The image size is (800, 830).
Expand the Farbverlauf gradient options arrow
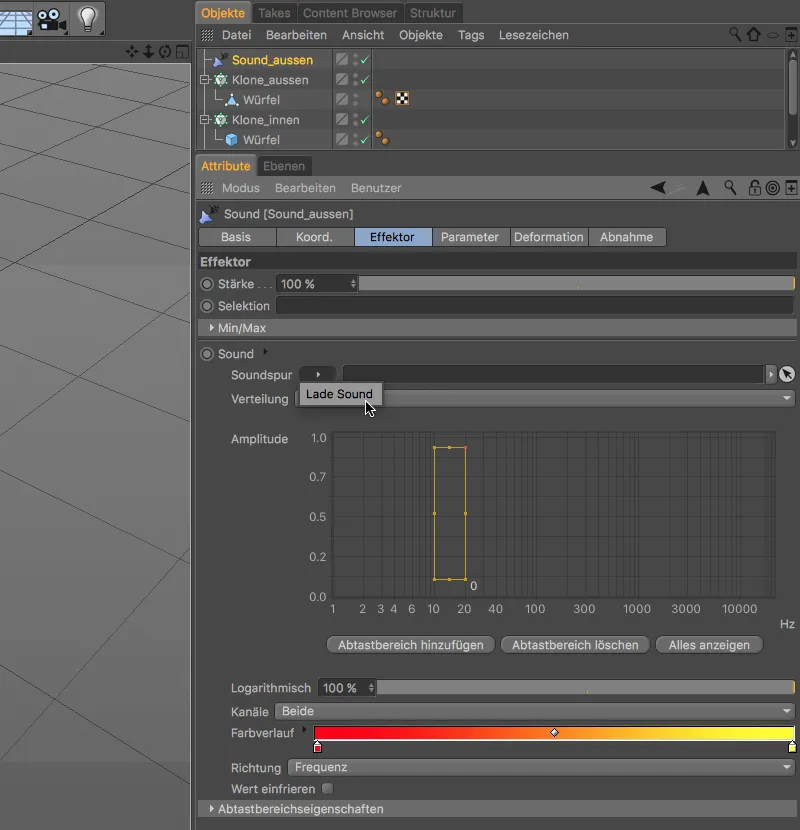click(304, 729)
